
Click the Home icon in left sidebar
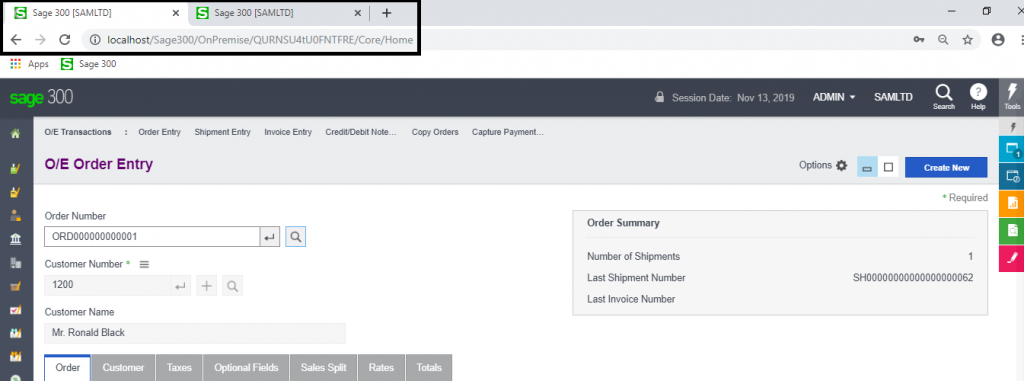click(x=16, y=133)
